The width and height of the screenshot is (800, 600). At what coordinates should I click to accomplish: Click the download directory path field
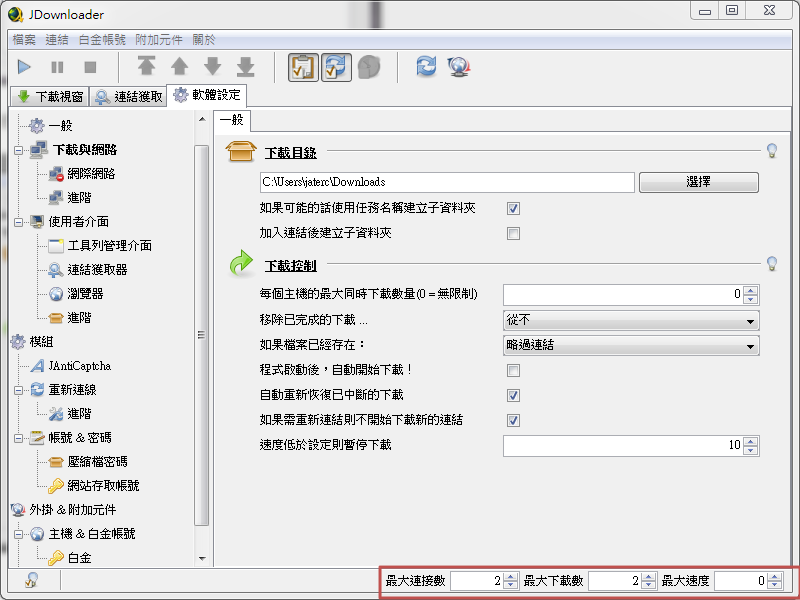click(x=447, y=182)
